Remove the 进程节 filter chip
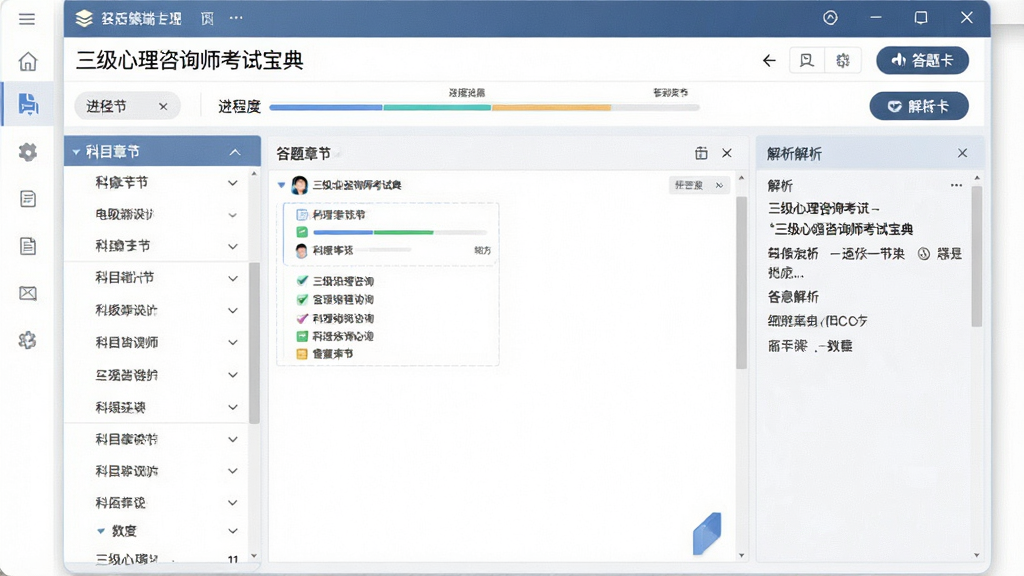 [163, 106]
